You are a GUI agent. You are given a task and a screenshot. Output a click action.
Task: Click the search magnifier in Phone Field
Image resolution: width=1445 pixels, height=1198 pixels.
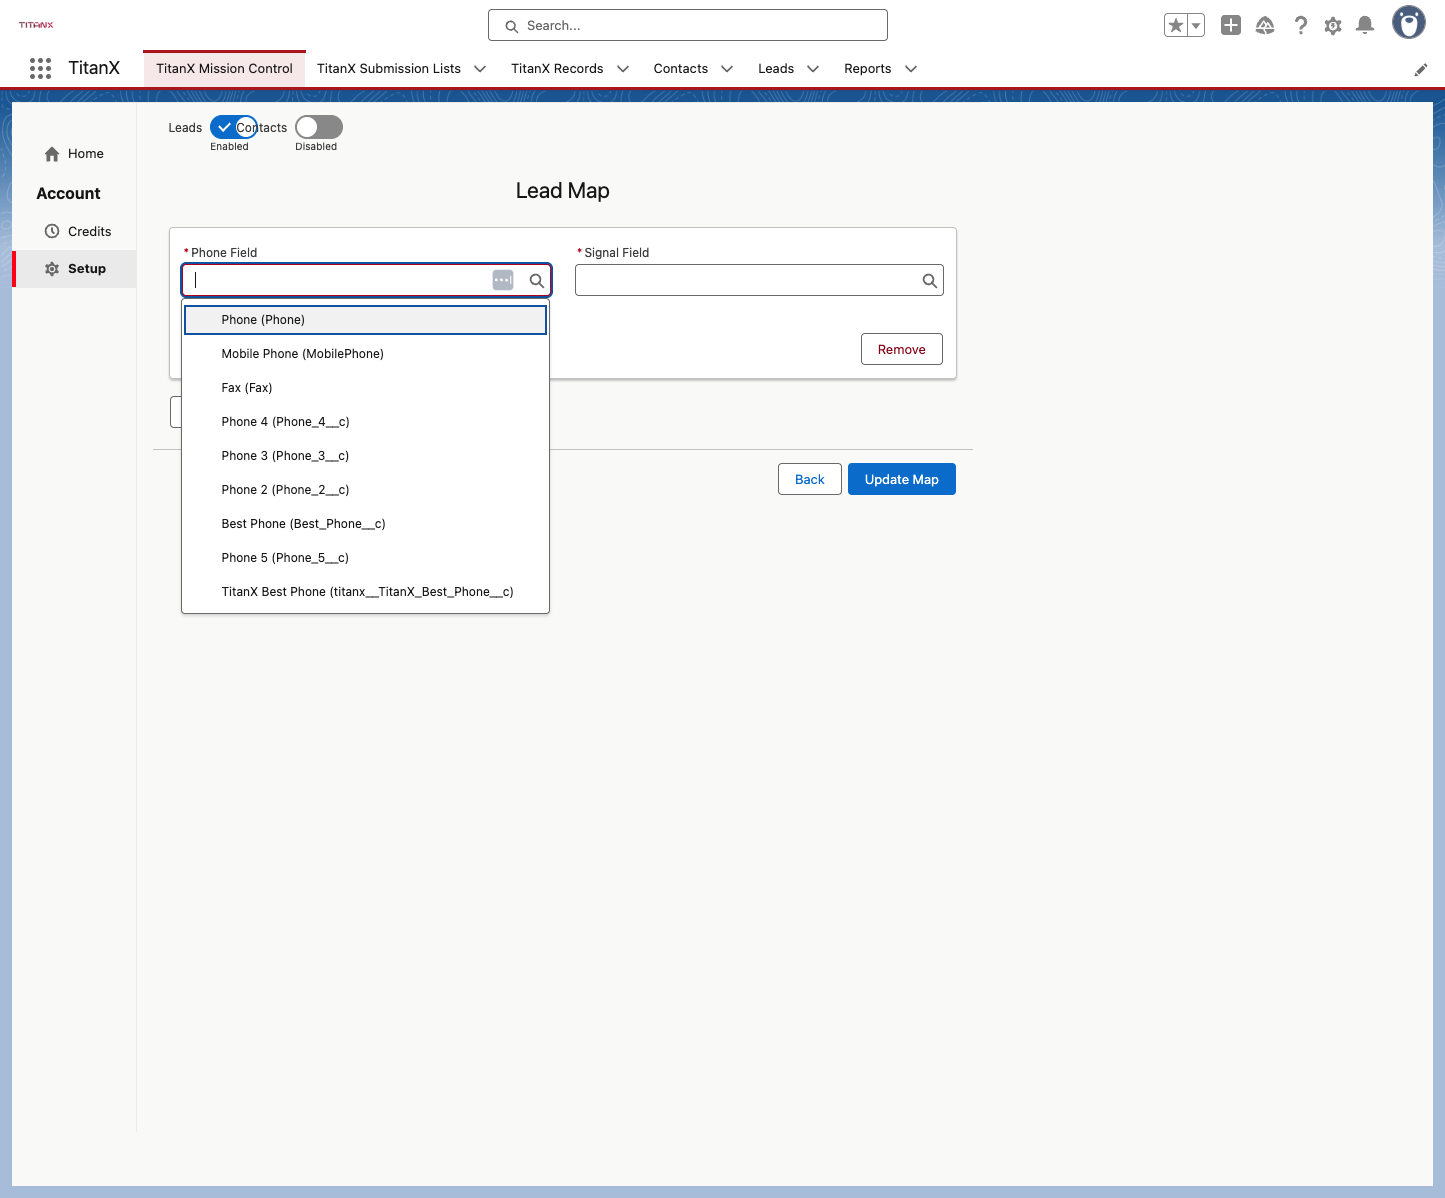pos(537,281)
